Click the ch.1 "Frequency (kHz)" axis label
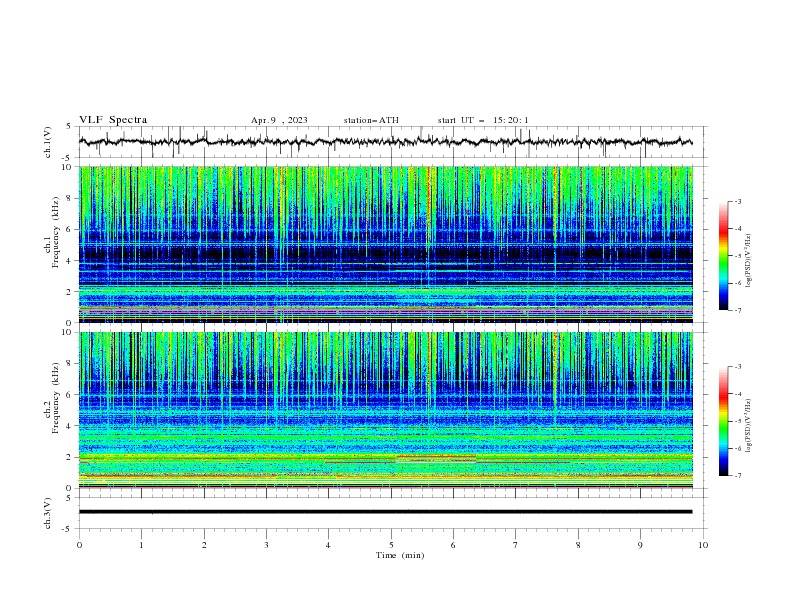This screenshot has width=792, height=612. 56,231
